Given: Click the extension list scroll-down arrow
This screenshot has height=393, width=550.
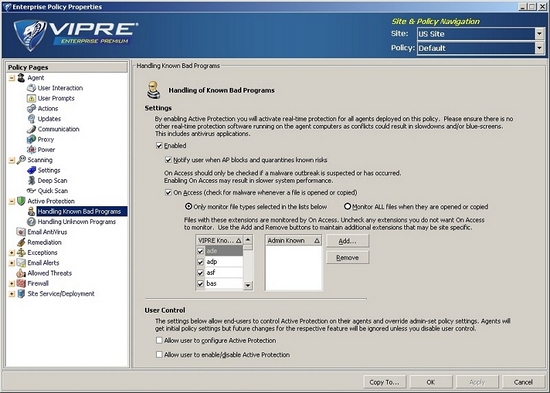Looking at the screenshot, I should [248, 285].
